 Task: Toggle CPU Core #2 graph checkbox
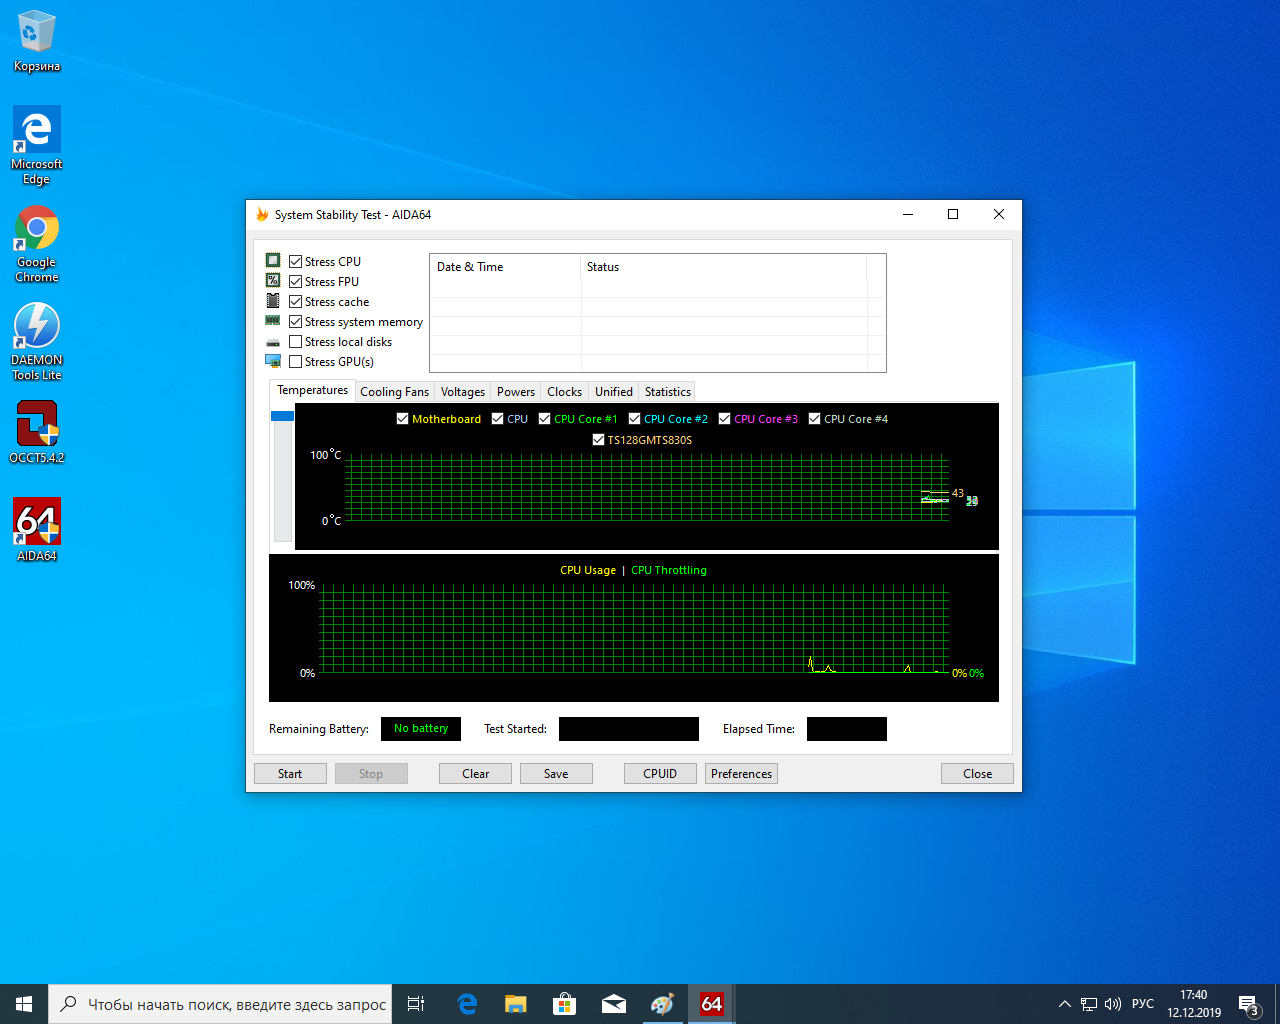point(634,419)
